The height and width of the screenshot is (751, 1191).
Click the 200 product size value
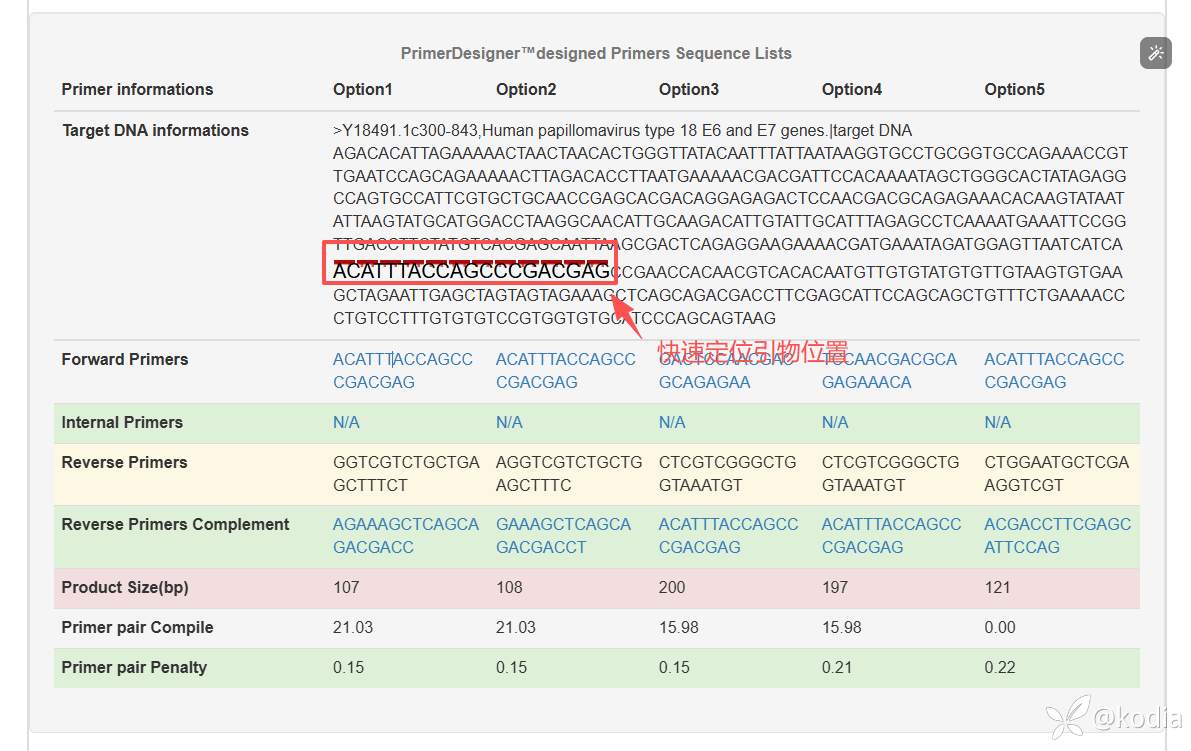click(x=672, y=587)
